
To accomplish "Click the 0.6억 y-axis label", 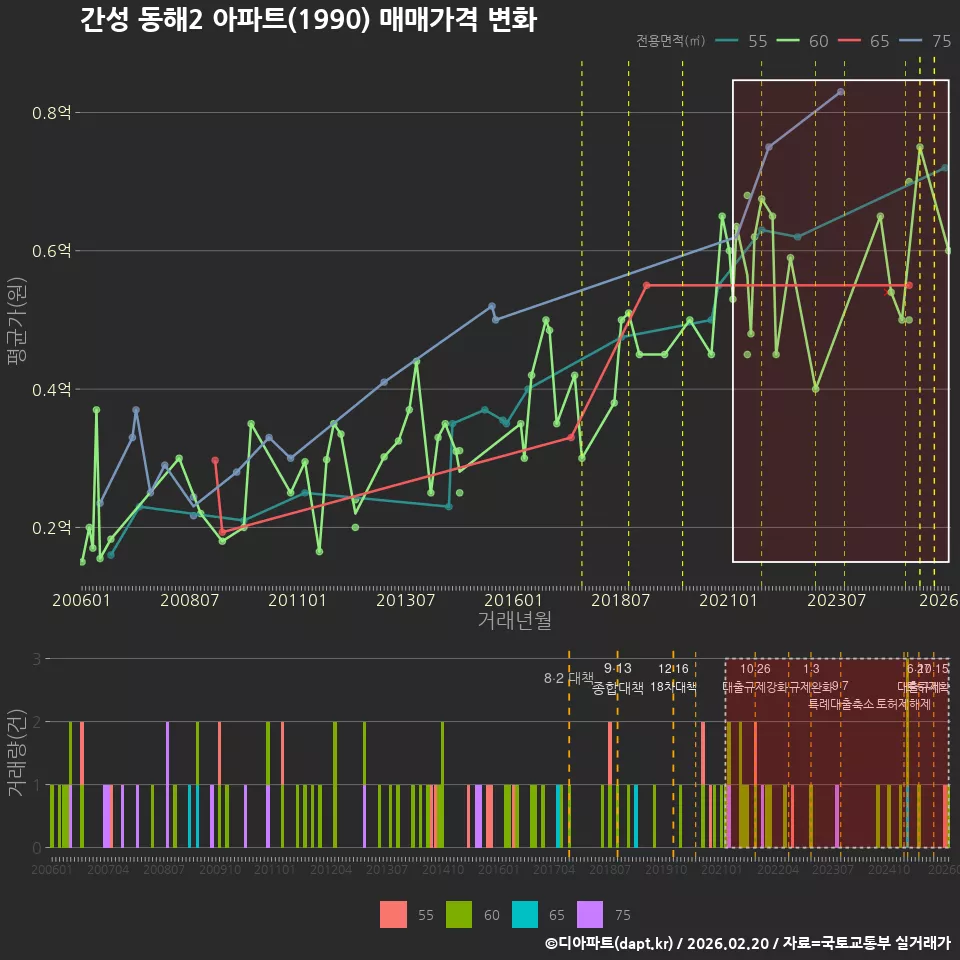I will (51, 250).
